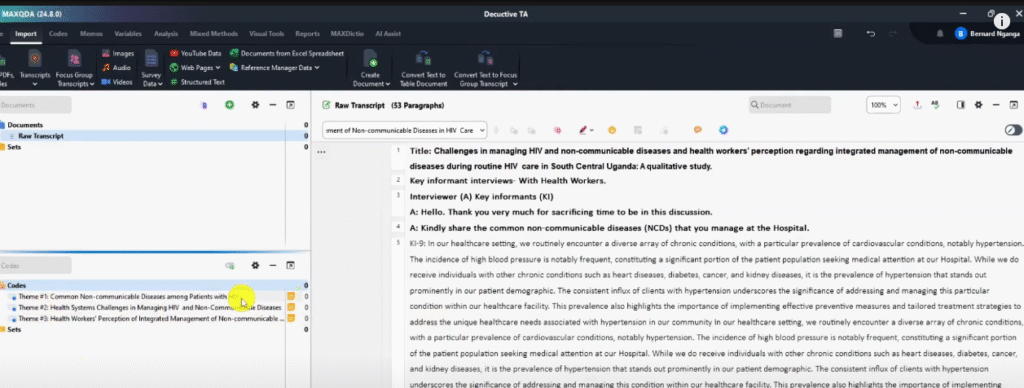The image size is (1024, 388).
Task: Click the Redo arrow in the title bar
Action: point(893,33)
